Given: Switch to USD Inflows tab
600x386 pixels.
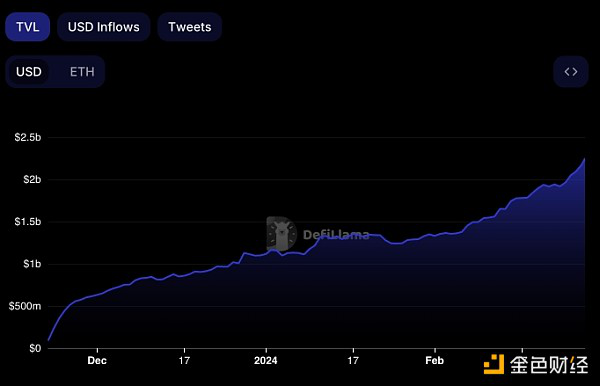Looking at the screenshot, I should (104, 27).
